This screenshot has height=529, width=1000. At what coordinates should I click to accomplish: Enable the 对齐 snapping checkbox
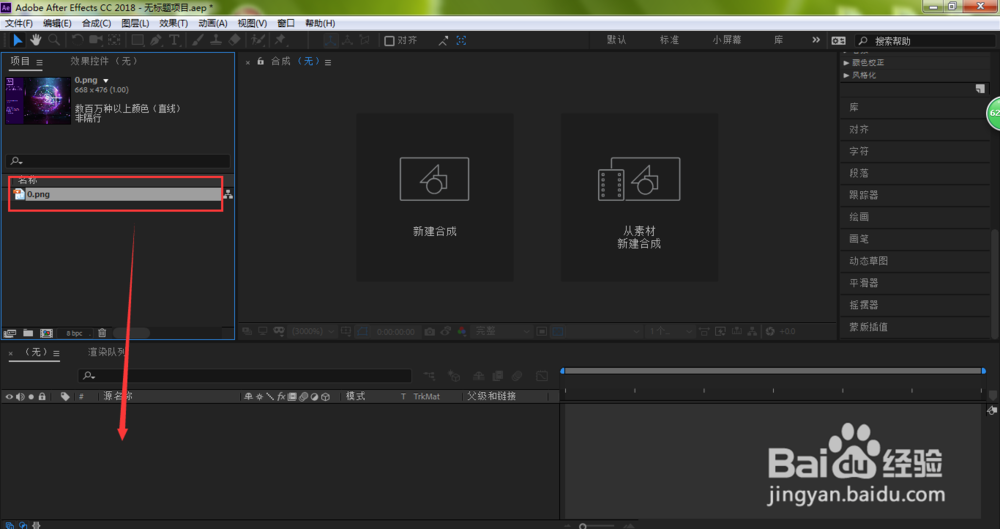click(389, 41)
